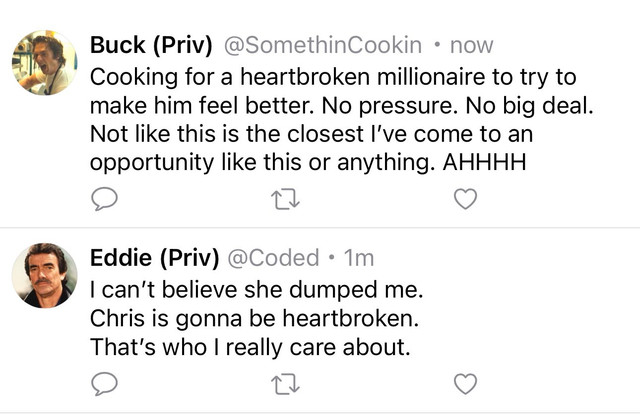The width and height of the screenshot is (640, 414).
Task: Retweet Eddie's tweet about Chris
Action: (285, 384)
